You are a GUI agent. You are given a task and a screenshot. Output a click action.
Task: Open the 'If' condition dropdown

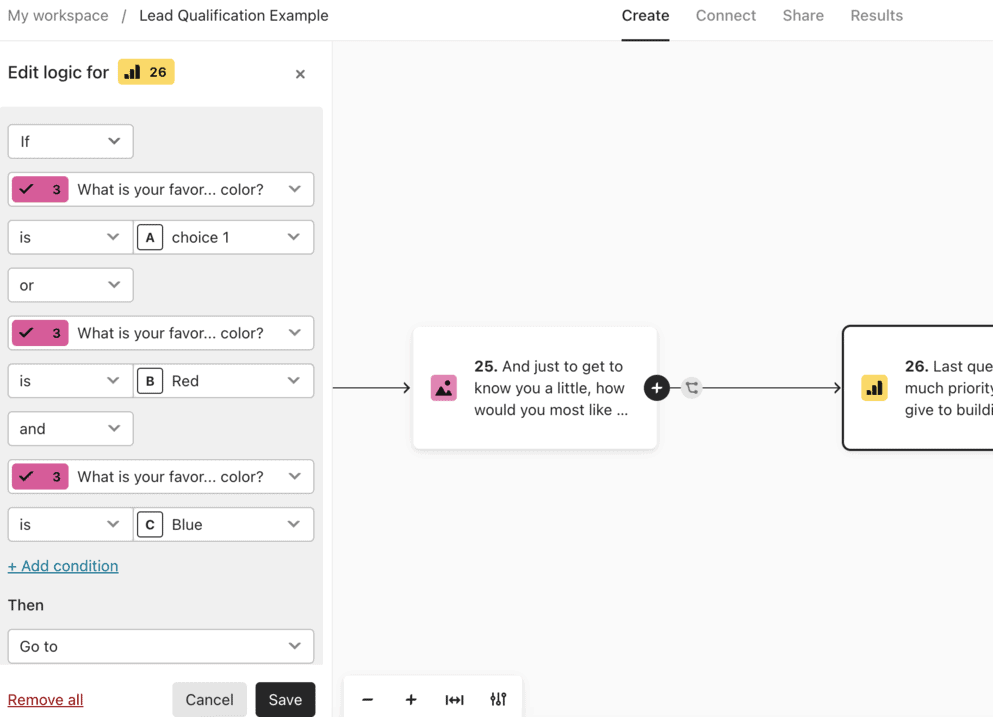click(x=70, y=141)
